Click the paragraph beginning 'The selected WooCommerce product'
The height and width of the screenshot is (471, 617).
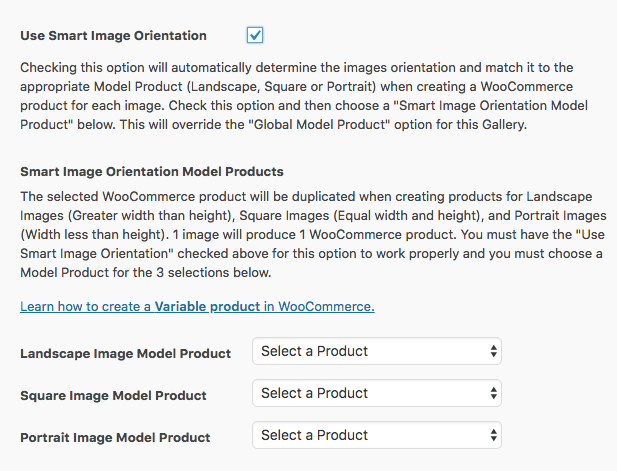pos(313,235)
